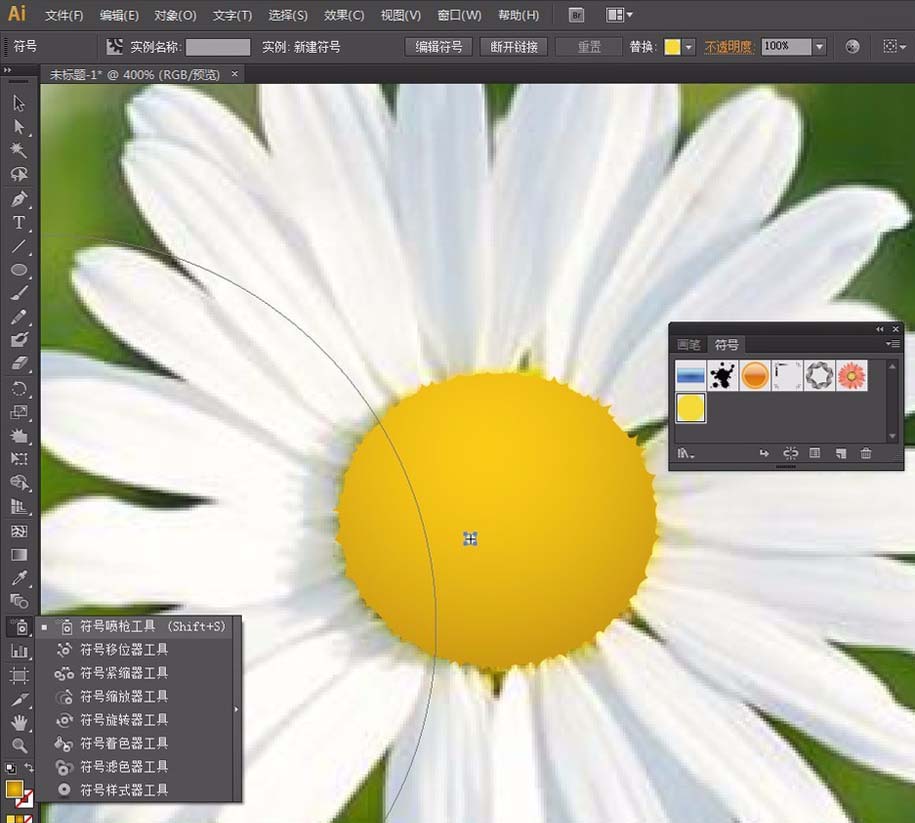Click the 实例名称 input field

pyautogui.click(x=218, y=47)
